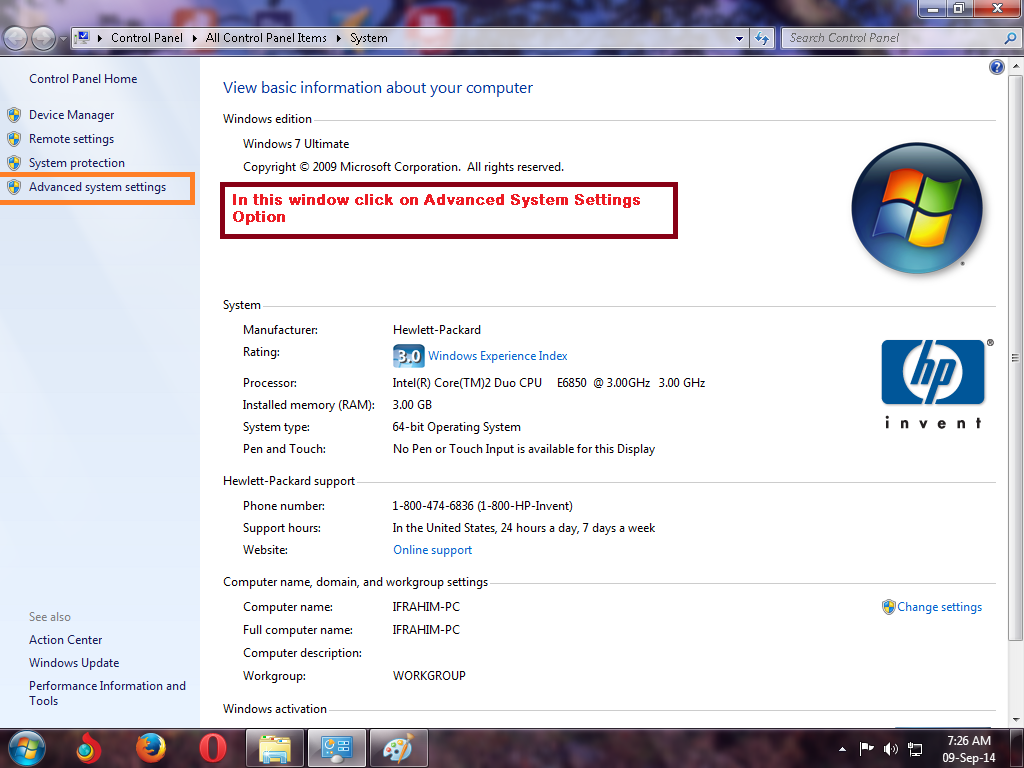
Task: Open the address bar history dropdown
Action: point(739,39)
